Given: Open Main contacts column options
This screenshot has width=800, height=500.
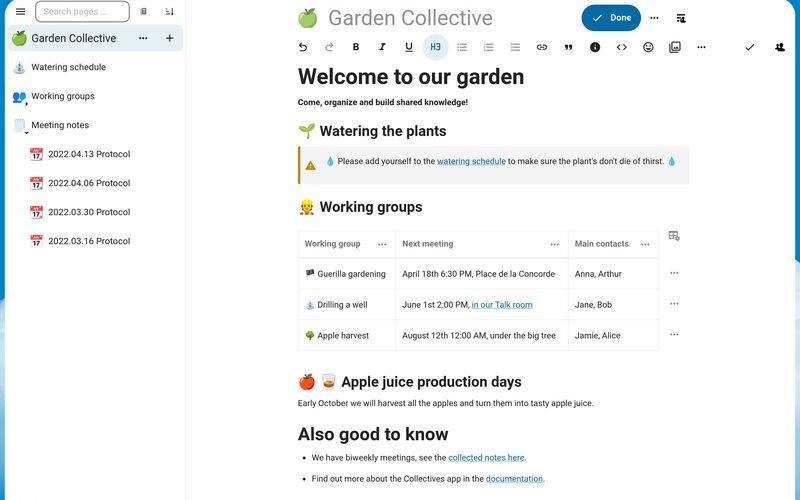Looking at the screenshot, I should click(645, 244).
